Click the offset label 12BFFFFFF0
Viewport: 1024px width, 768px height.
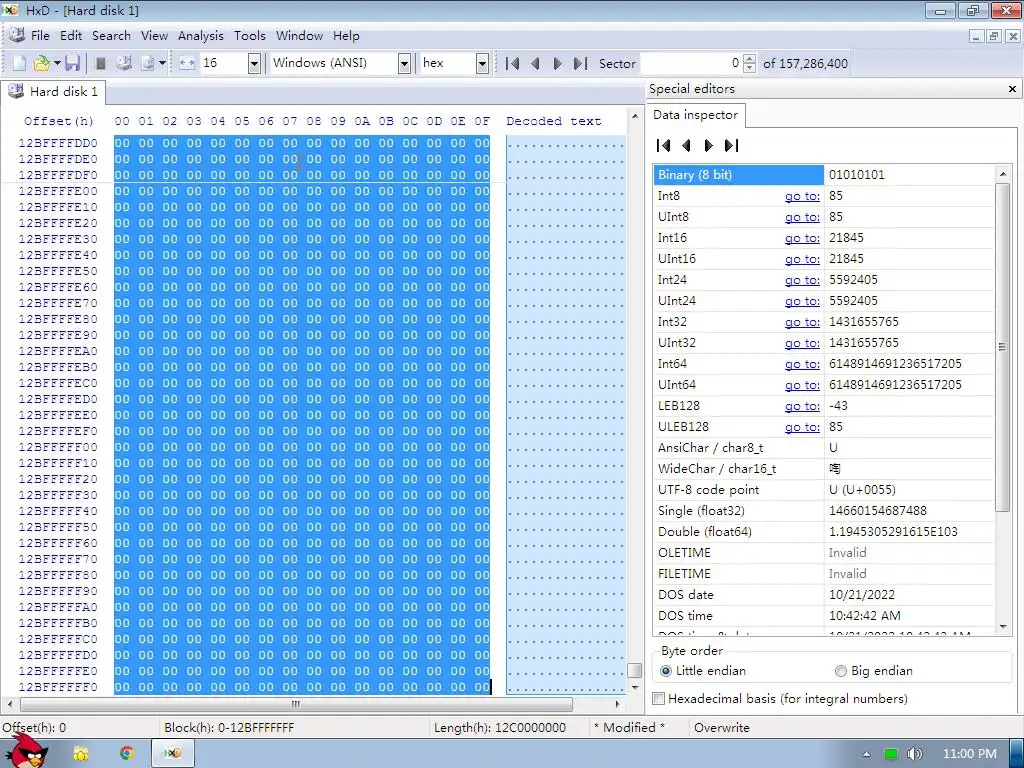pos(57,687)
